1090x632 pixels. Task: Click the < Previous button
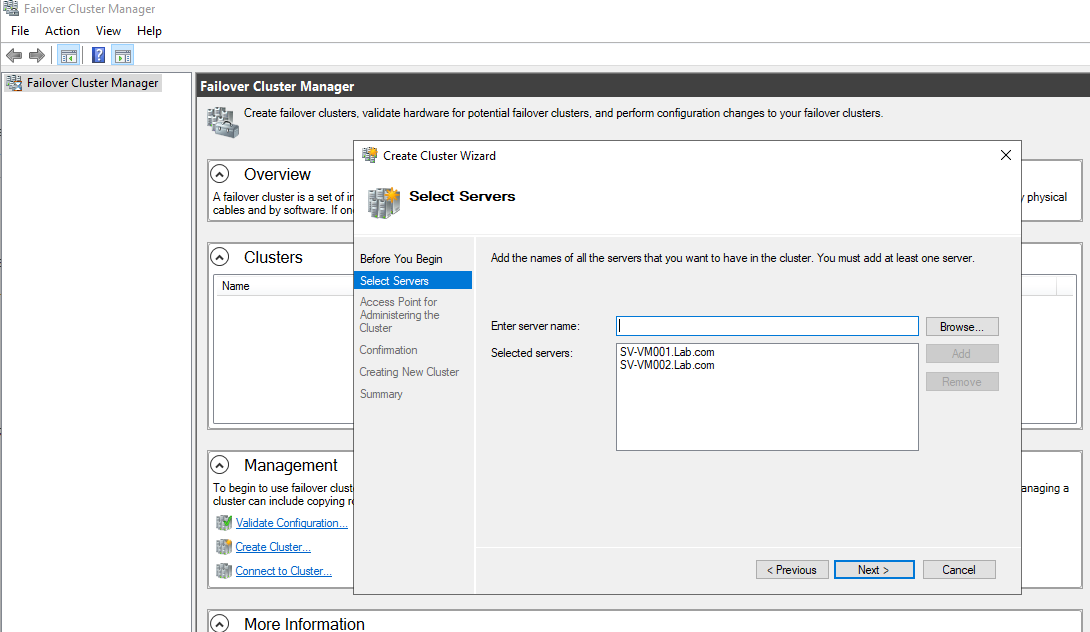coord(792,569)
